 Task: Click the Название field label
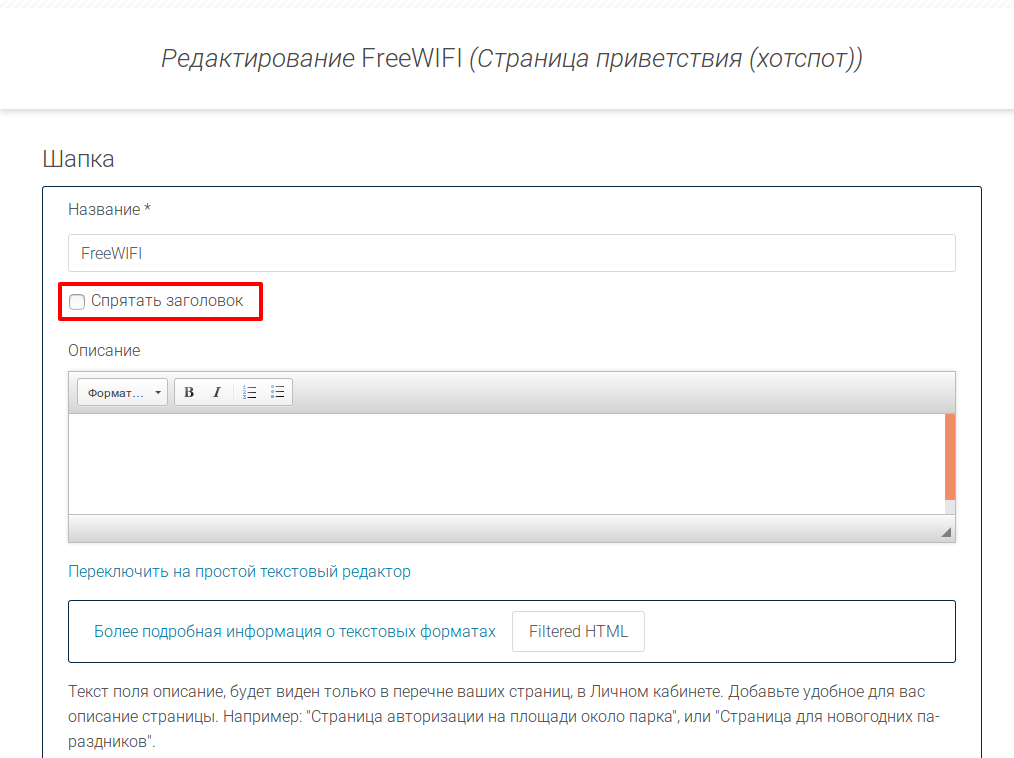tap(109, 209)
